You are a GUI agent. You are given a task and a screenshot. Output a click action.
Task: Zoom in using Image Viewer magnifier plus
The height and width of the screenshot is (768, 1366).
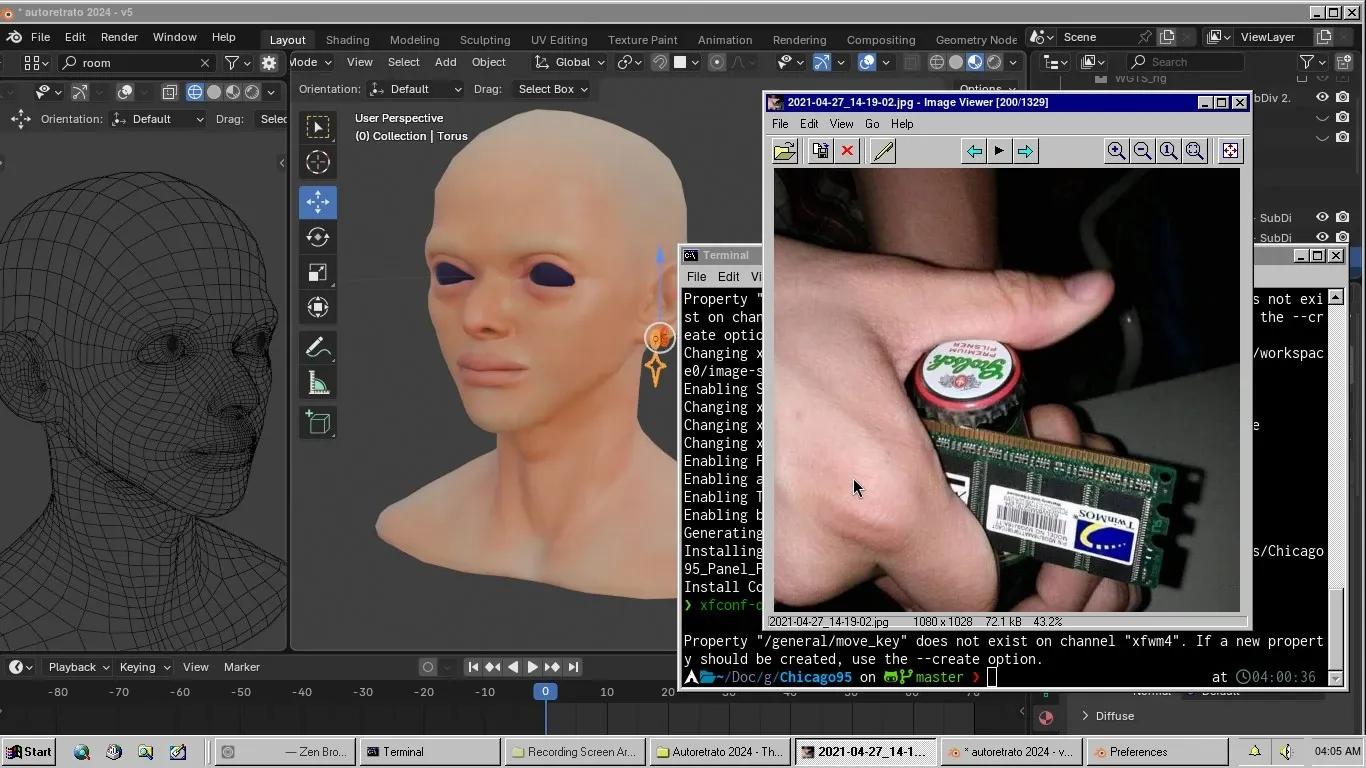click(x=1116, y=151)
